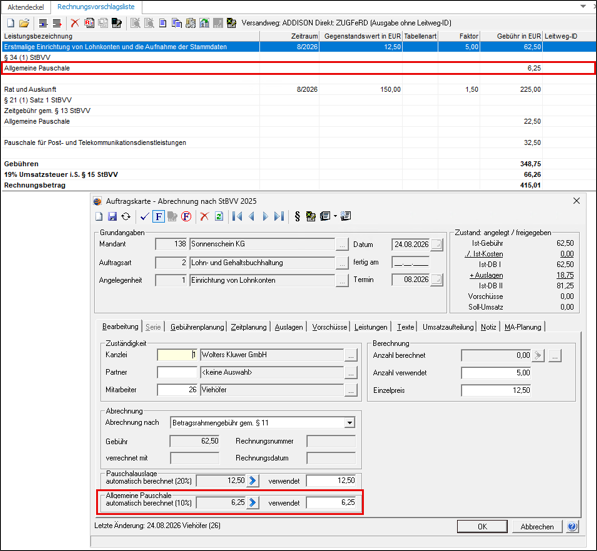Image resolution: width=597 pixels, height=551 pixels.
Task: Confirm the dialog with OK
Action: (x=482, y=527)
